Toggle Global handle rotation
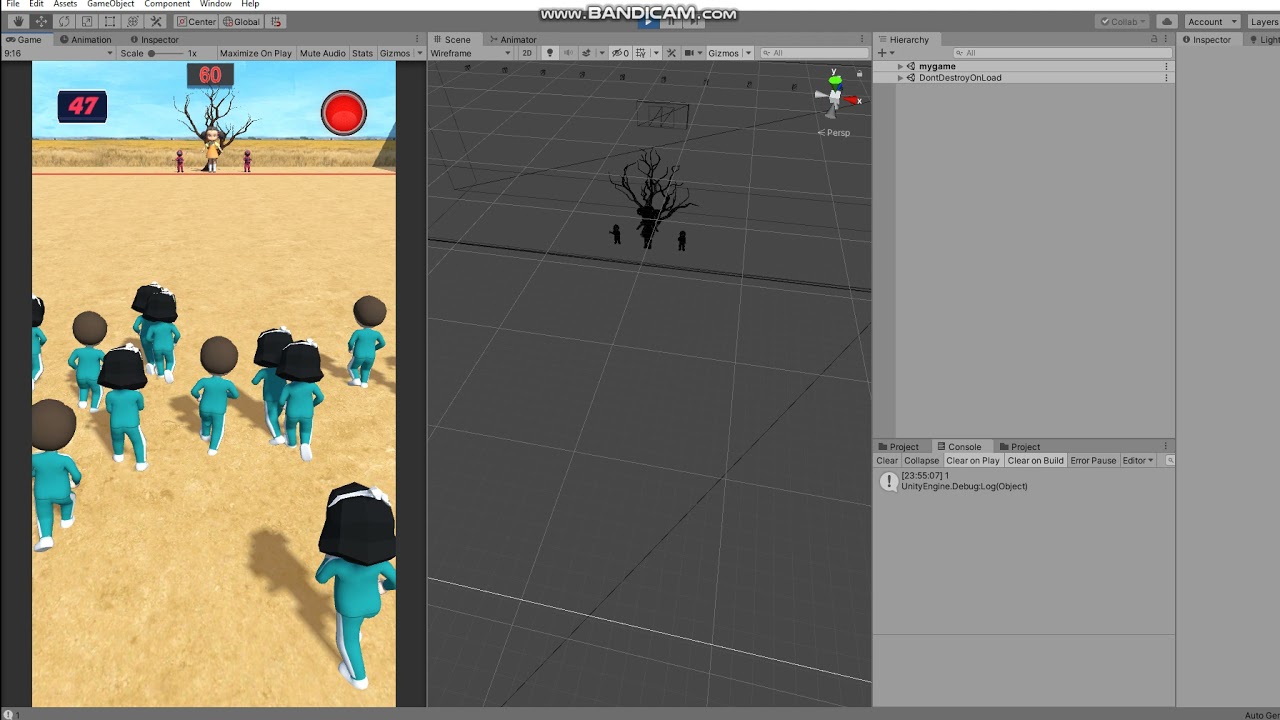1280x720 pixels. coord(241,21)
